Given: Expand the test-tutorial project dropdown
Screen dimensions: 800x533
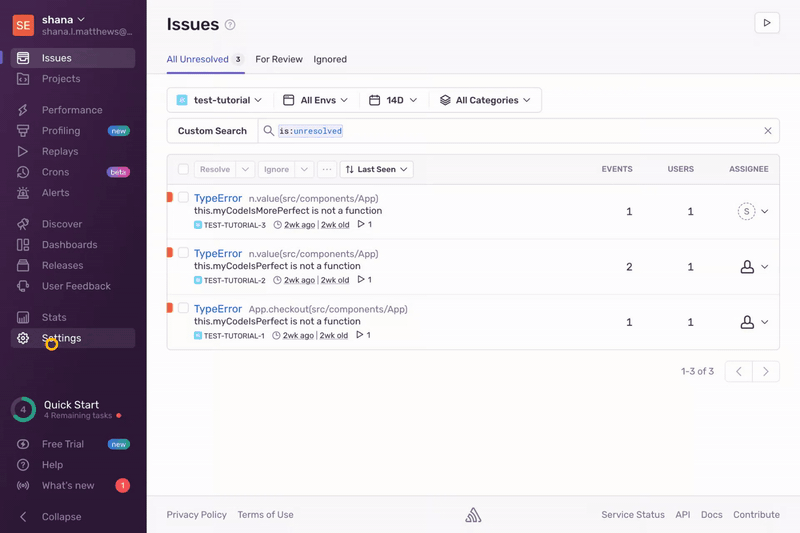Looking at the screenshot, I should click(x=219, y=100).
